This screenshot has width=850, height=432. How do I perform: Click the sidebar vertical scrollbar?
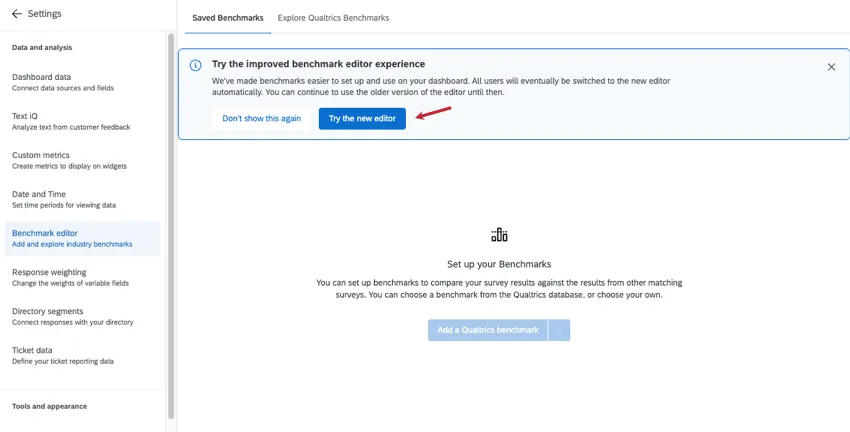171,227
